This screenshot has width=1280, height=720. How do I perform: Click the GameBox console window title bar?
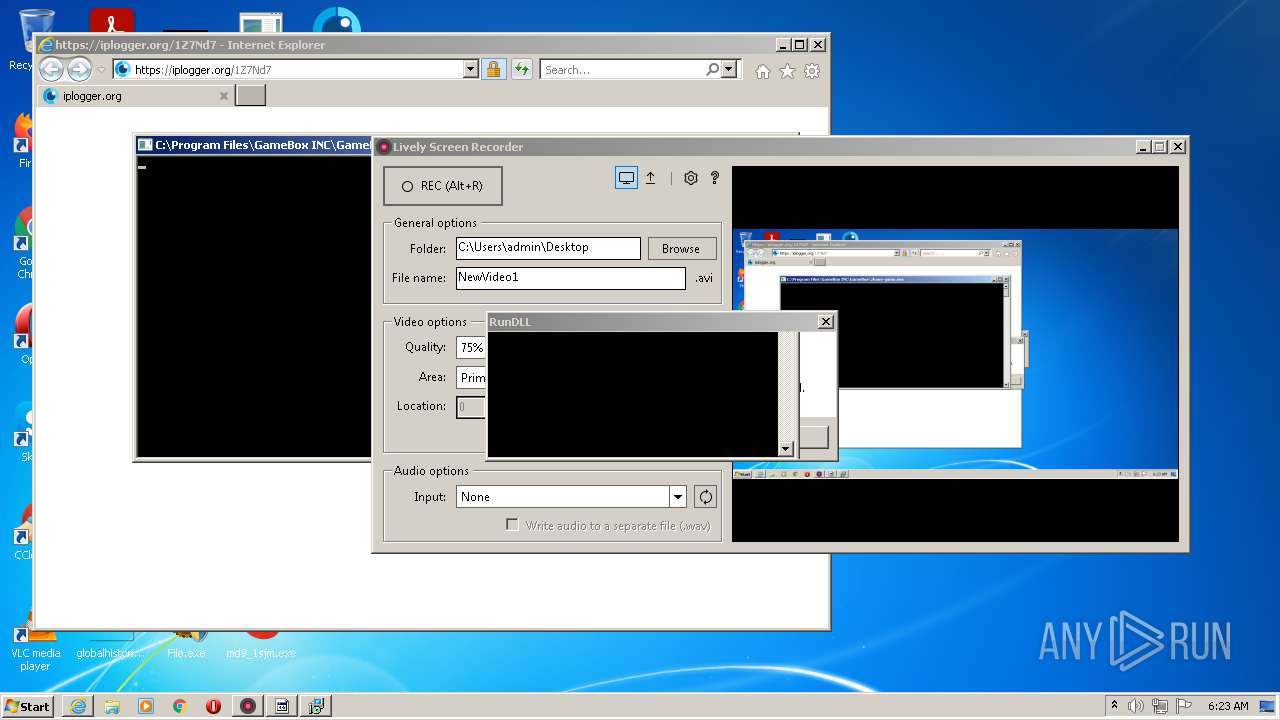point(254,145)
